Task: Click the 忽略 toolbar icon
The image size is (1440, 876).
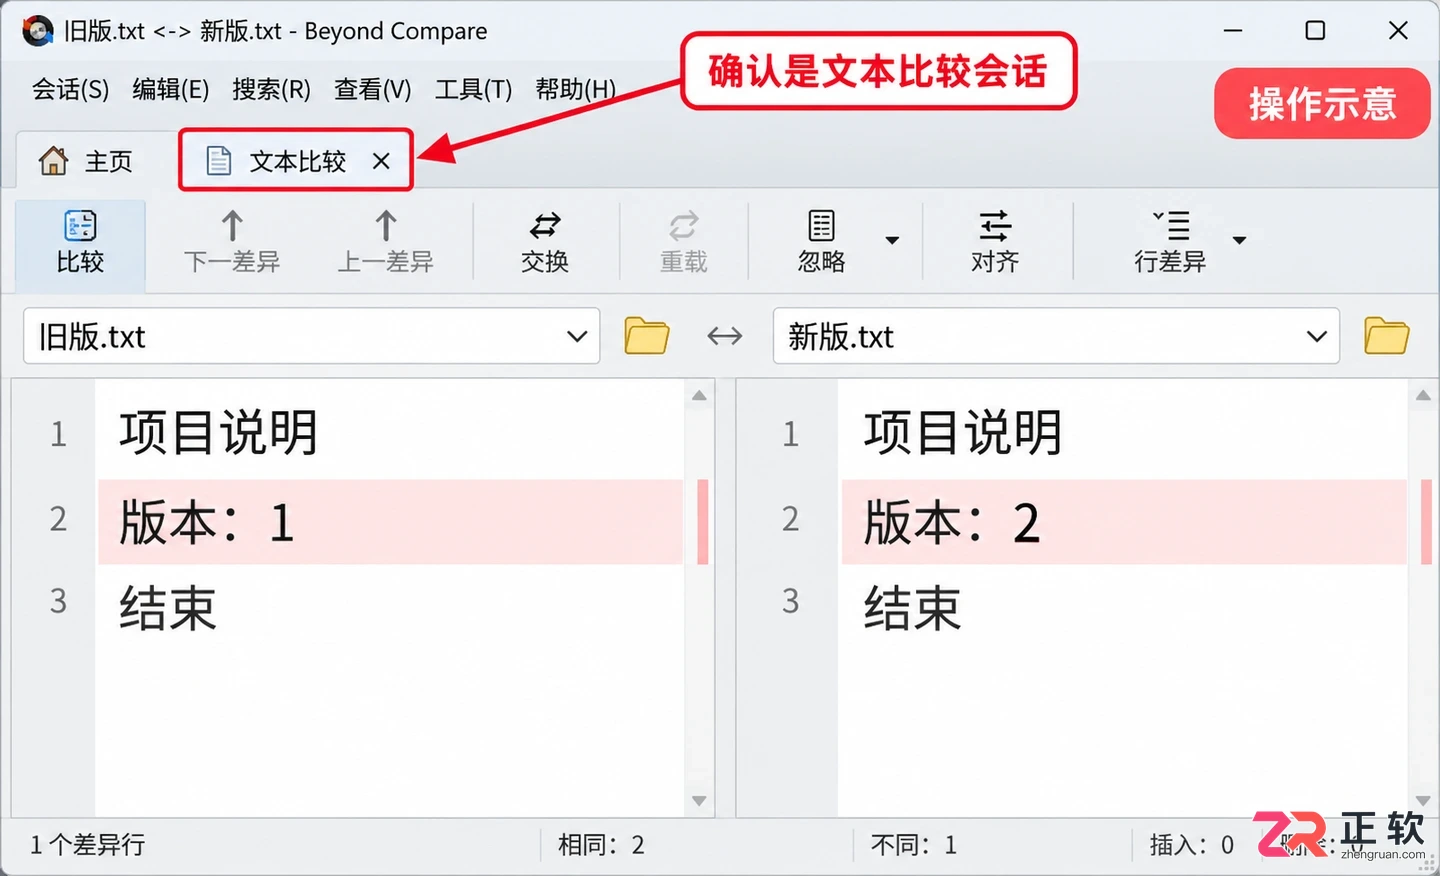Action: pyautogui.click(x=822, y=226)
